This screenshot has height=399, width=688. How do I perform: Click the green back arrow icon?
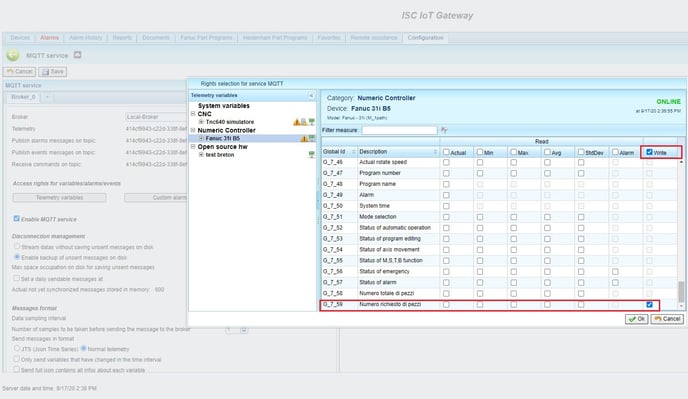13,55
